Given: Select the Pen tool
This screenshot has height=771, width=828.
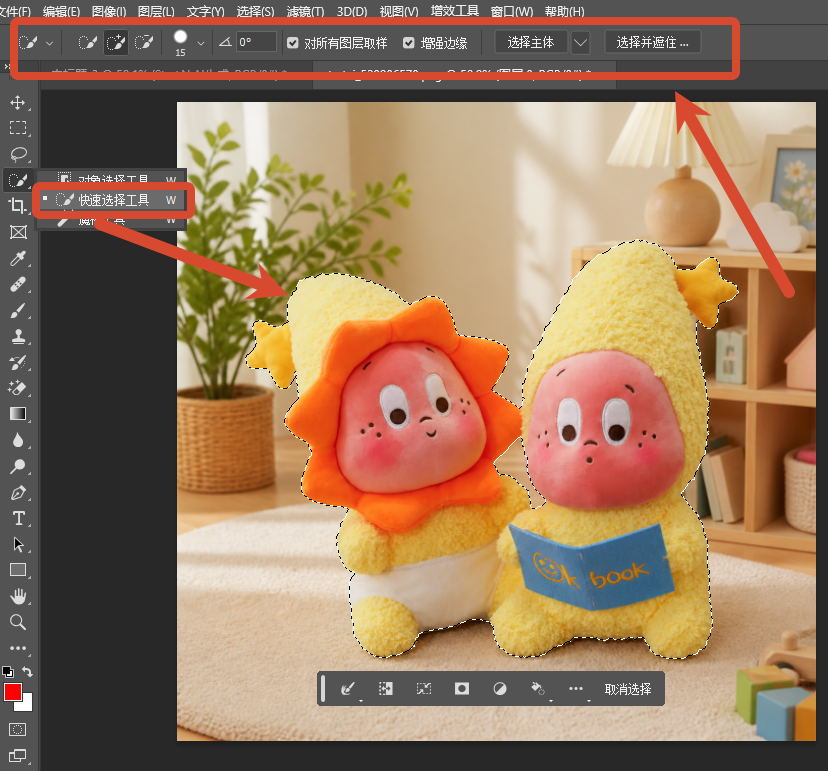Looking at the screenshot, I should point(18,493).
